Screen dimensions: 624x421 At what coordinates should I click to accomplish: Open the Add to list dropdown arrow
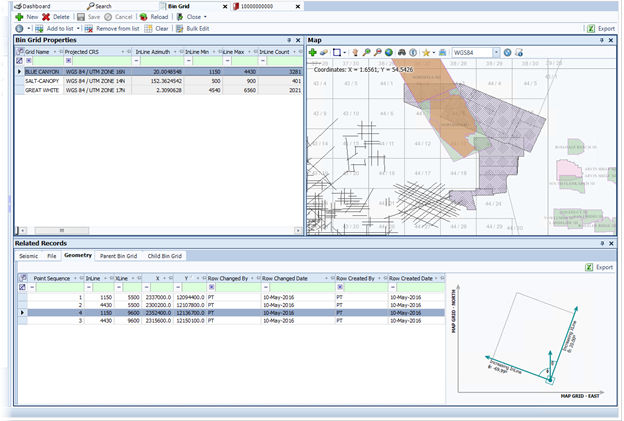(x=78, y=29)
